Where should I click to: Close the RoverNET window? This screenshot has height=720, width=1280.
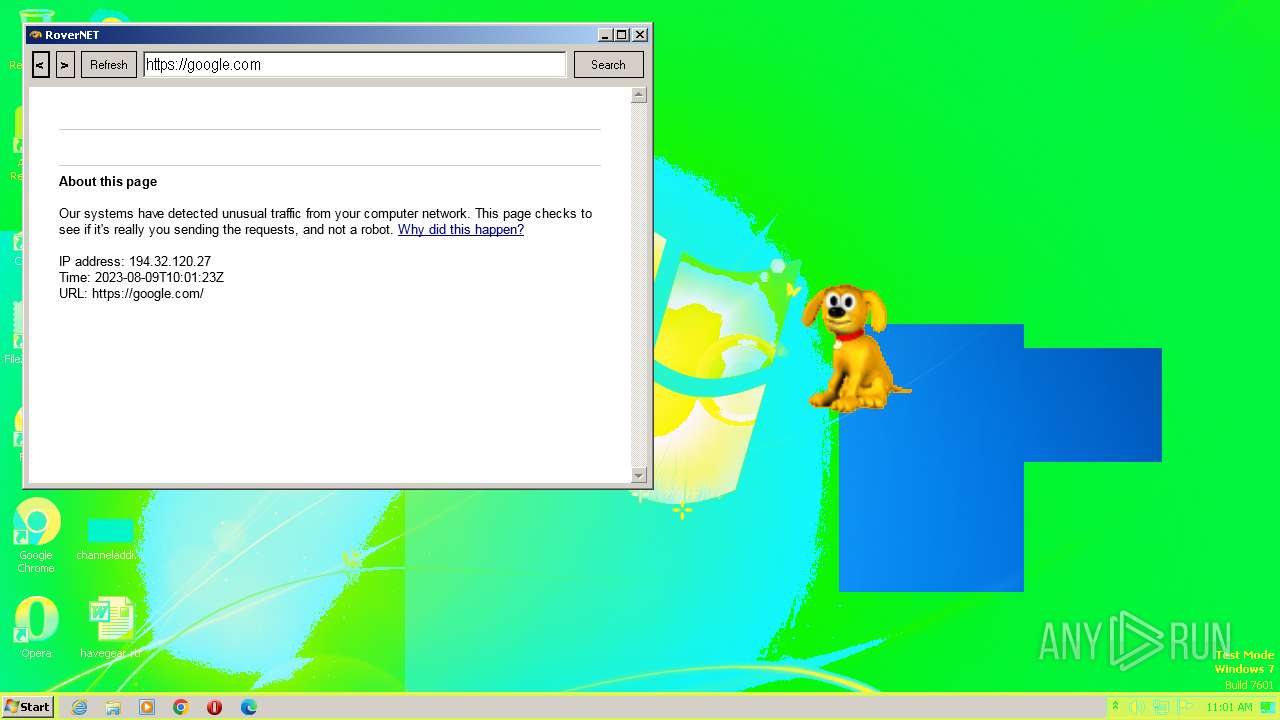tap(640, 35)
